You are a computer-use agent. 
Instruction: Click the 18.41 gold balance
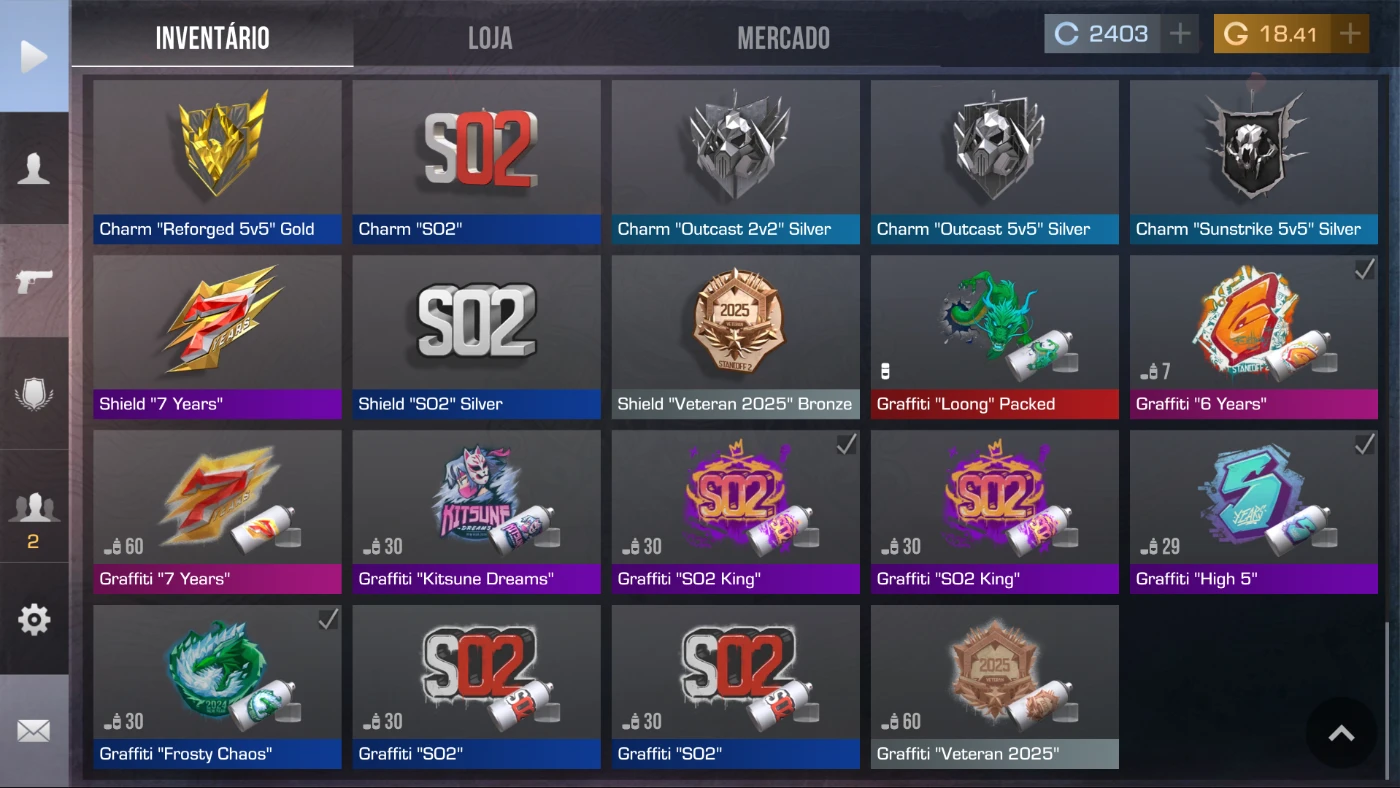[1273, 34]
